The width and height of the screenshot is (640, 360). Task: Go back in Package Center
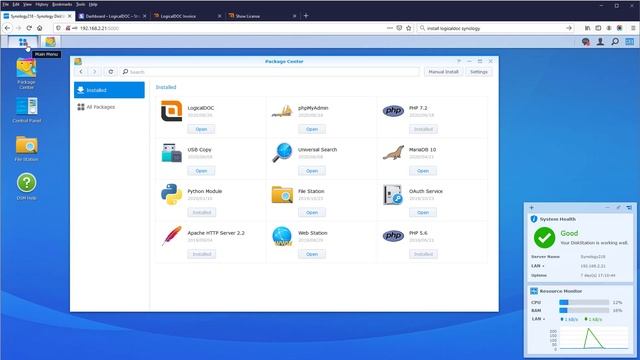pos(81,72)
